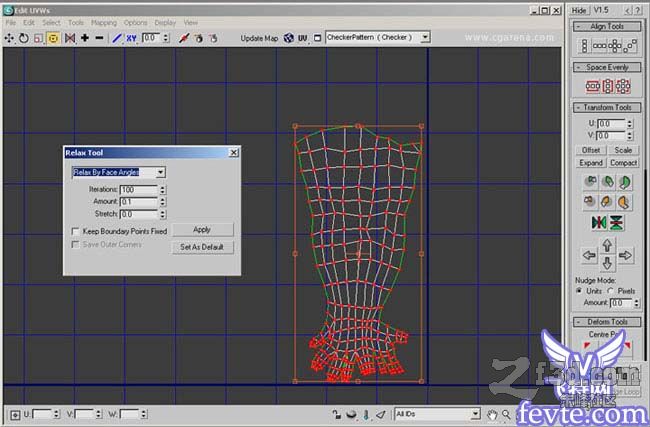Image resolution: width=650 pixels, height=427 pixels.
Task: Click the lock selection icon in status bar
Action: click(337, 414)
